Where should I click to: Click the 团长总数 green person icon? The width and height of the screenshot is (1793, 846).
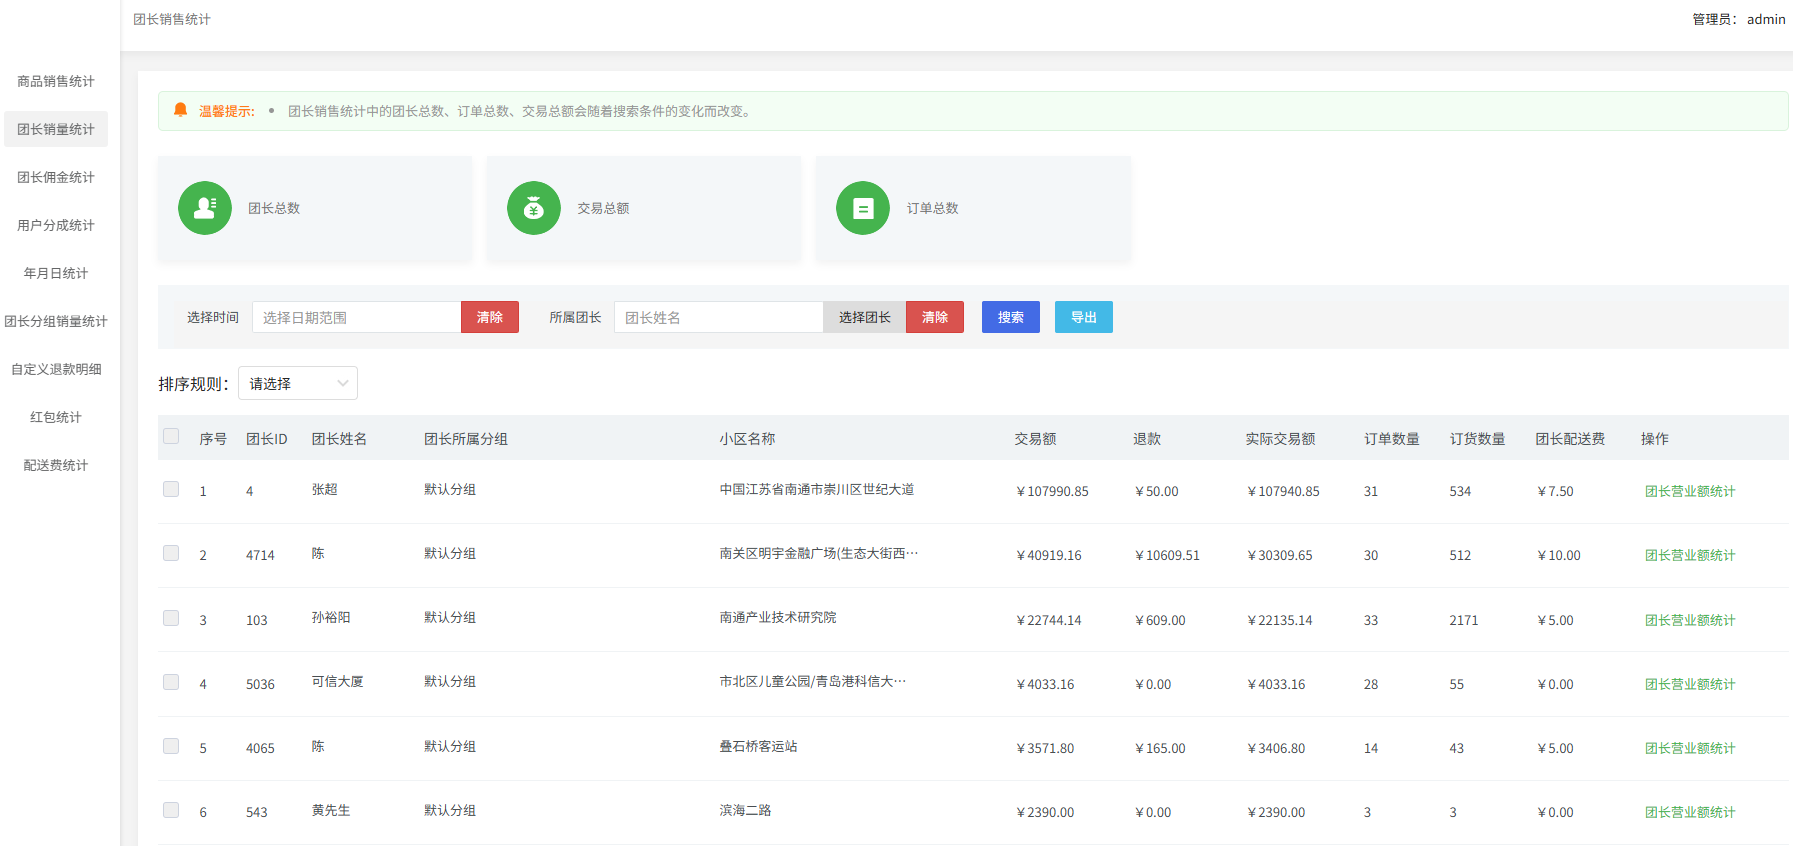[x=205, y=208]
